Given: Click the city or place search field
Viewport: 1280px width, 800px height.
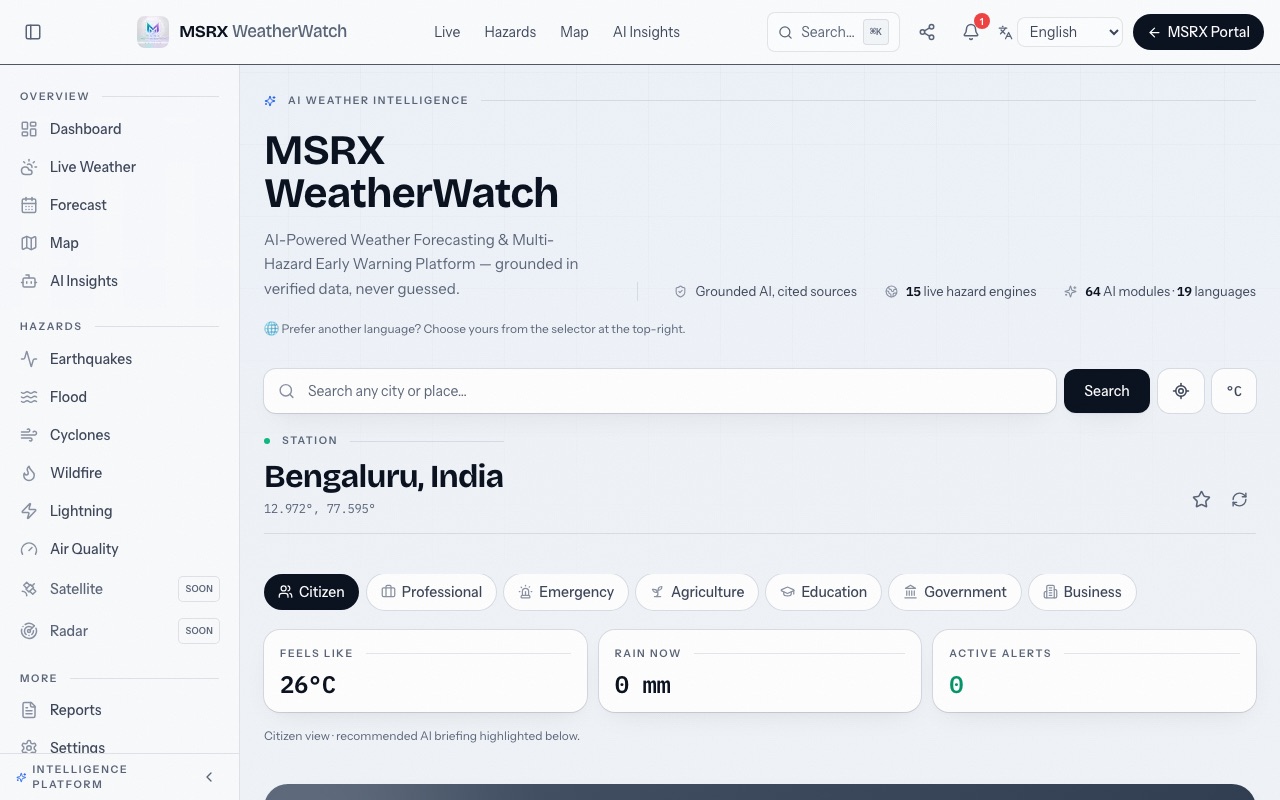Looking at the screenshot, I should pyautogui.click(x=660, y=391).
